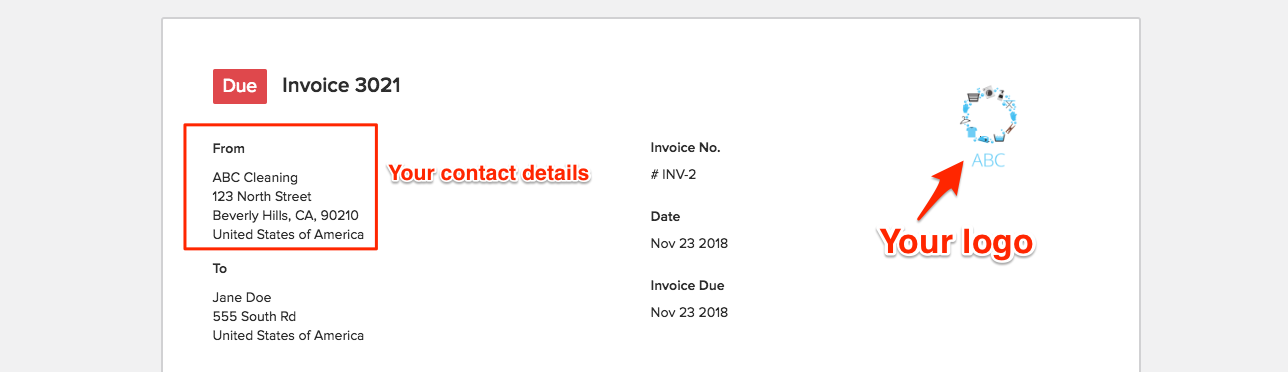Click United States of America under From
Screen dimensions: 1288x372
[x=288, y=235]
